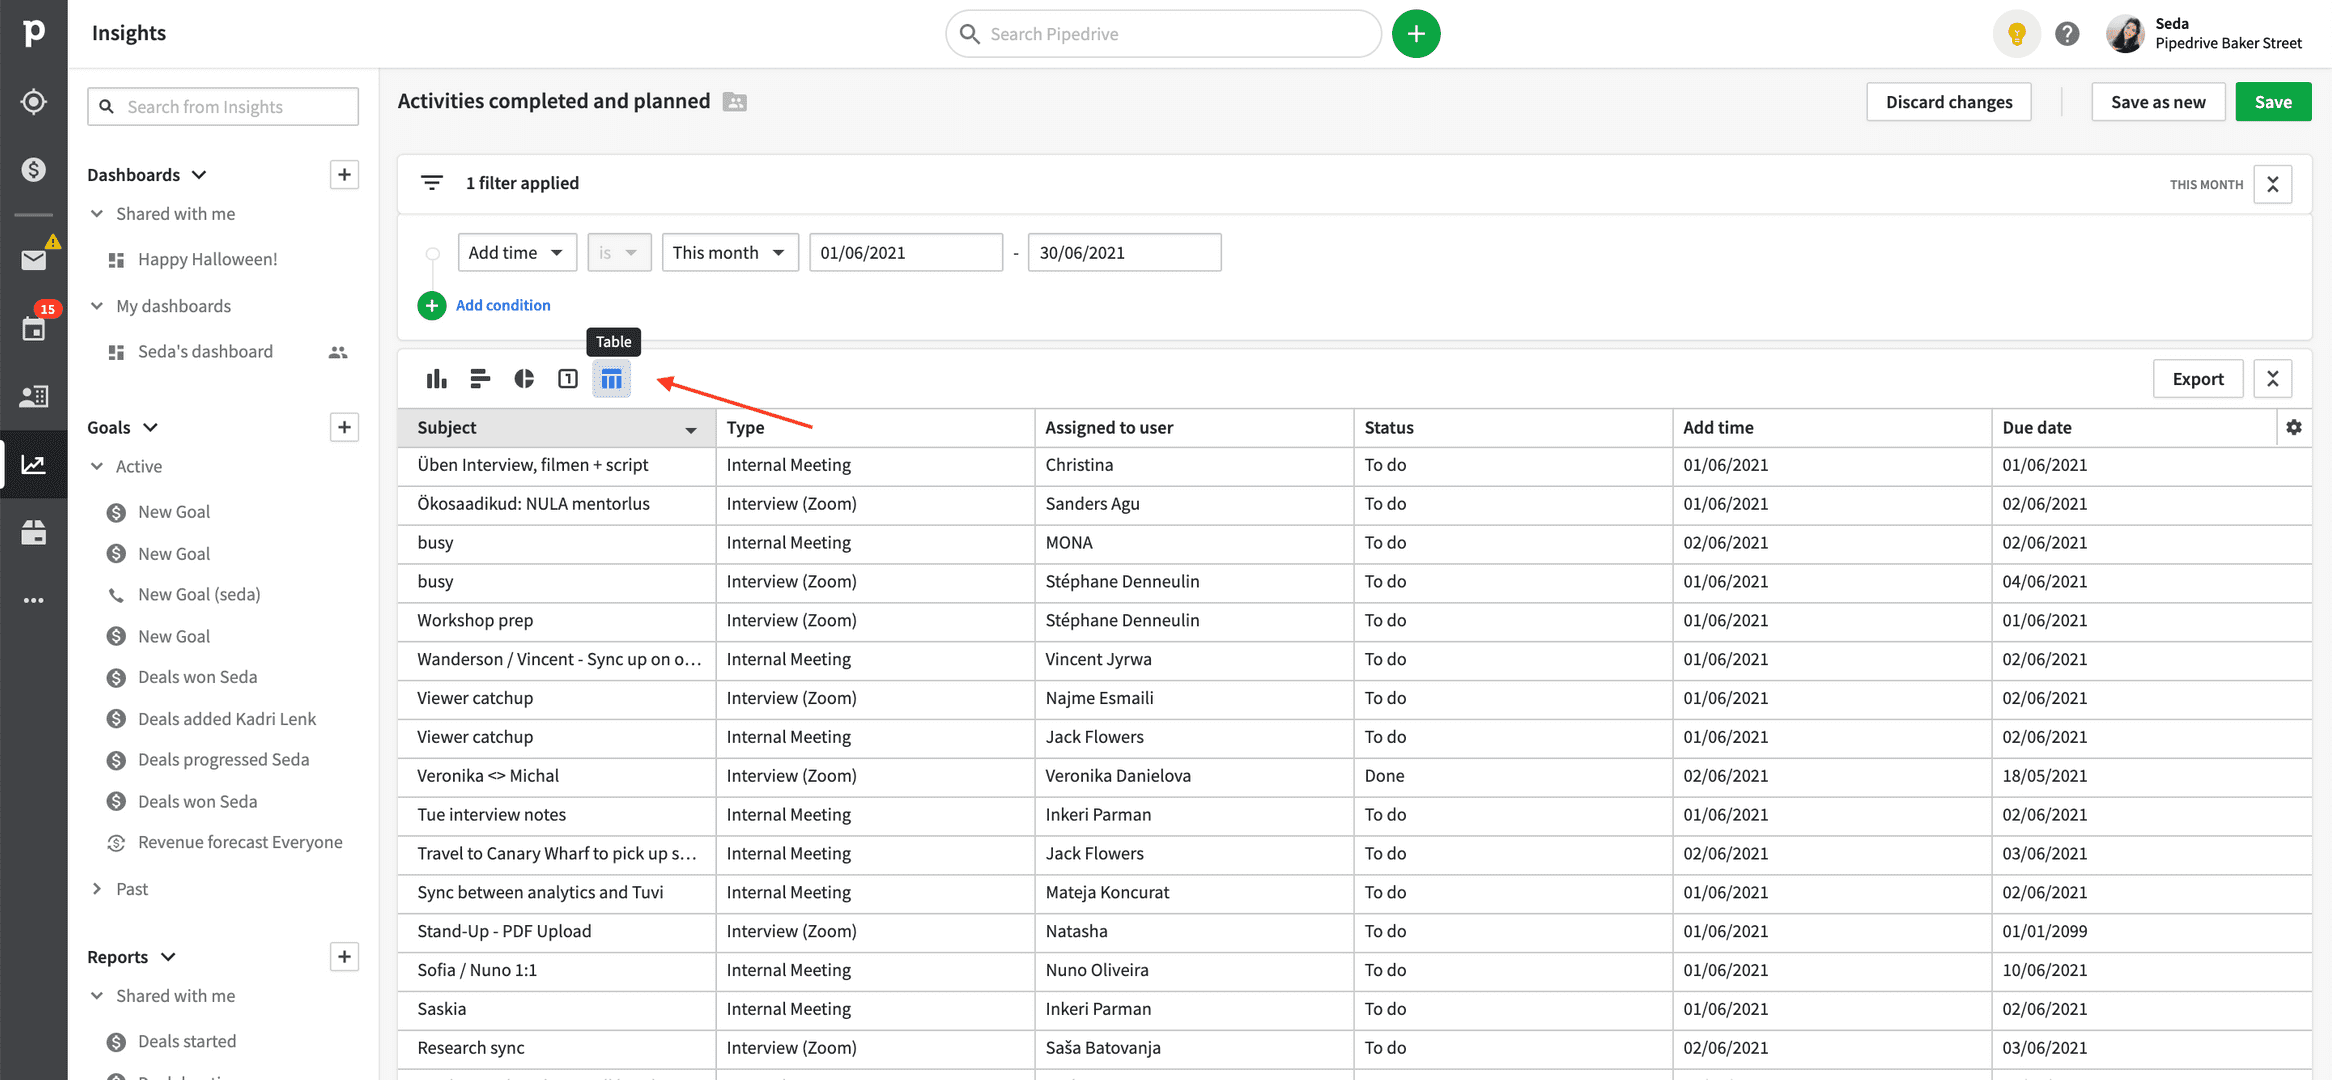Add a new dashboard with plus button
Image resolution: width=2332 pixels, height=1080 pixels.
point(344,175)
